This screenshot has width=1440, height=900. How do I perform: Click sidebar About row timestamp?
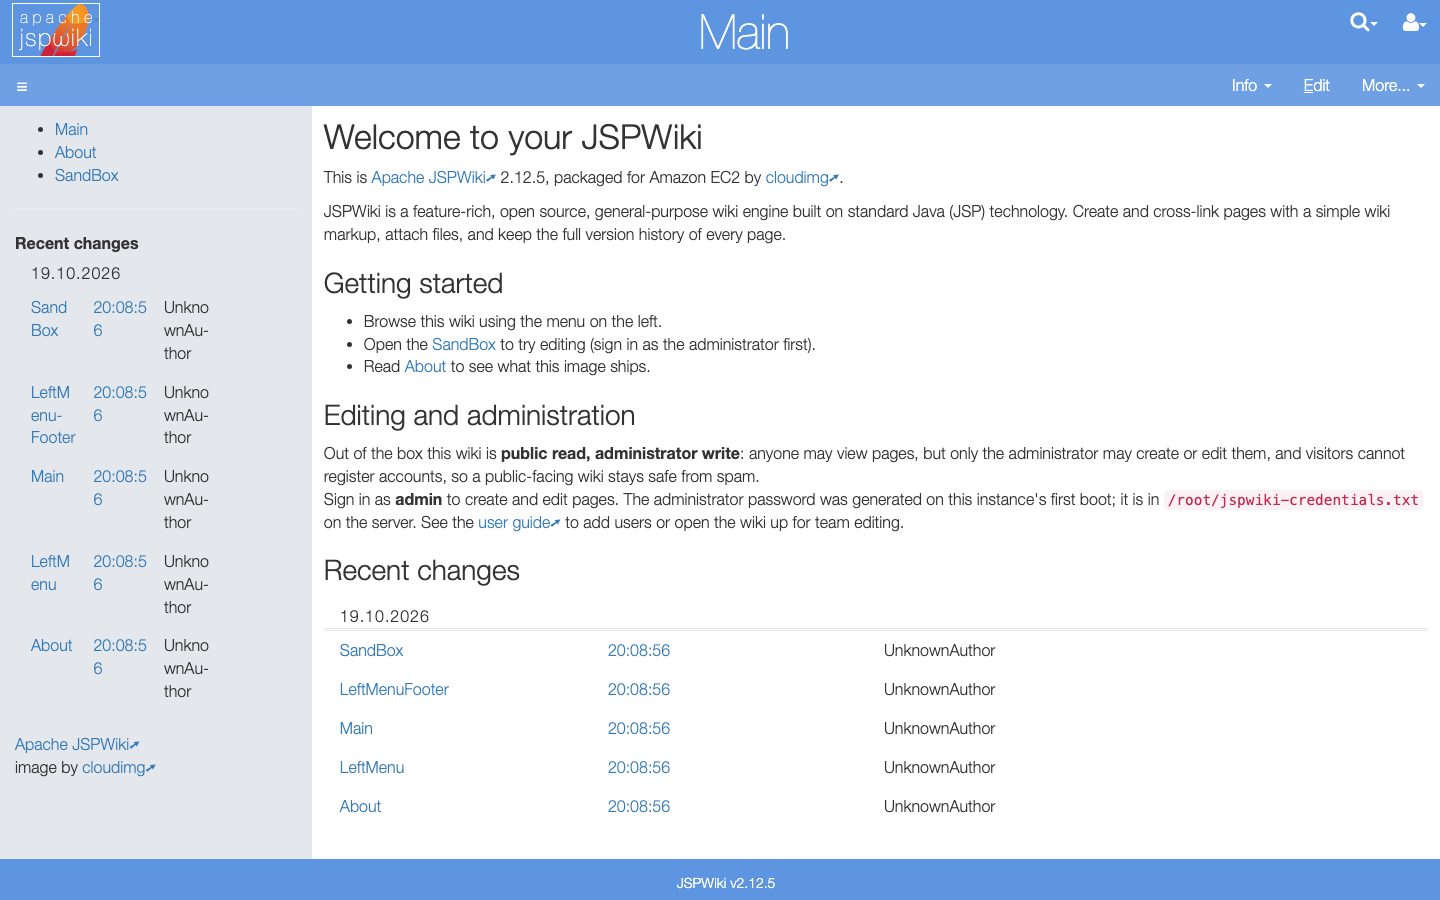120,657
